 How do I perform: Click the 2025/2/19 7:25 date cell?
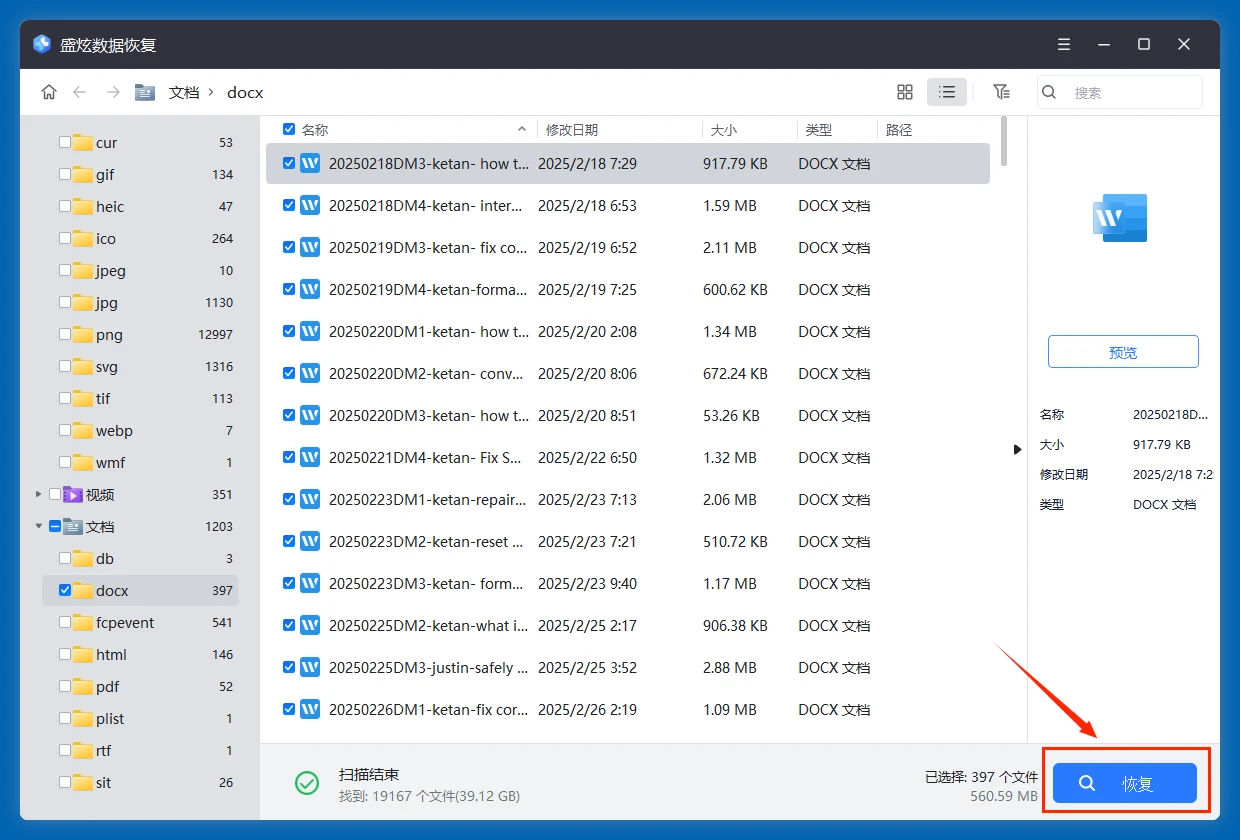point(587,289)
